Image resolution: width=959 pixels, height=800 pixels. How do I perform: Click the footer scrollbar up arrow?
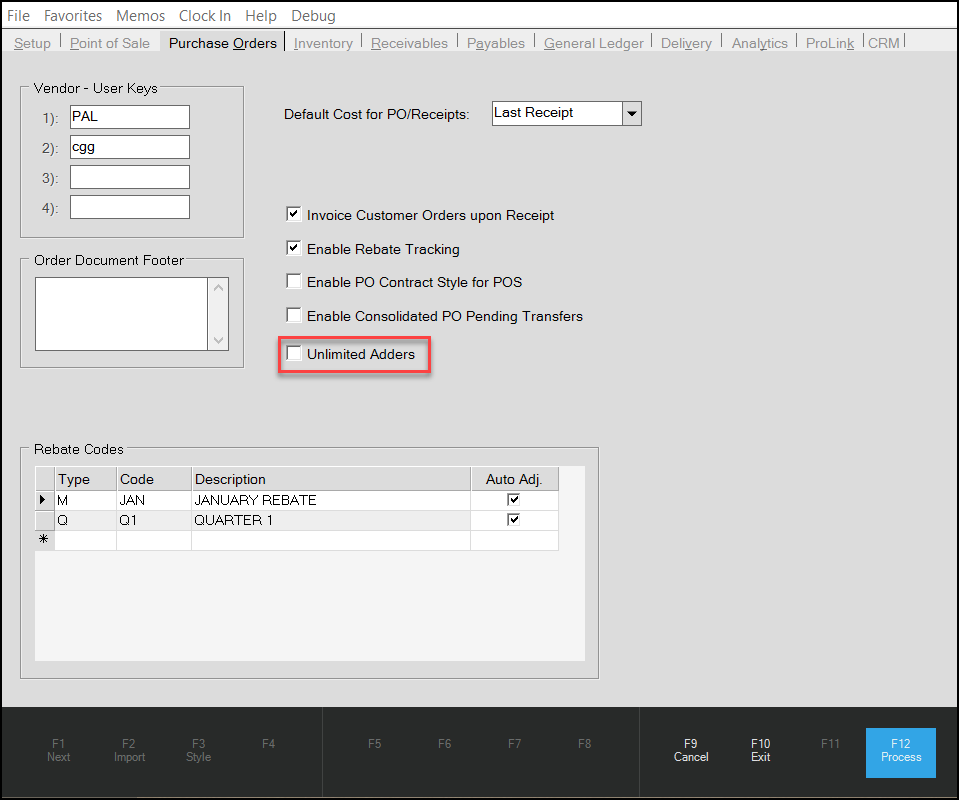(x=218, y=287)
